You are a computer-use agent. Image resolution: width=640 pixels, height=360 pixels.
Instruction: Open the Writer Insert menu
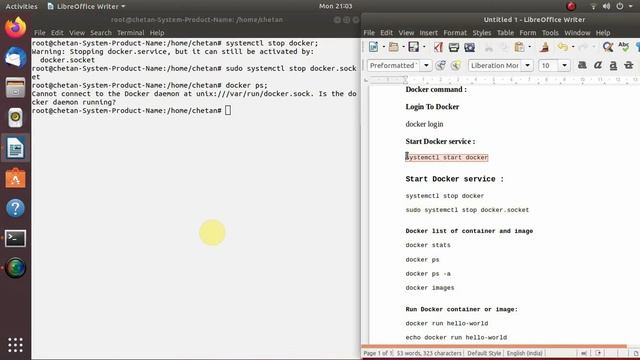tap(428, 33)
